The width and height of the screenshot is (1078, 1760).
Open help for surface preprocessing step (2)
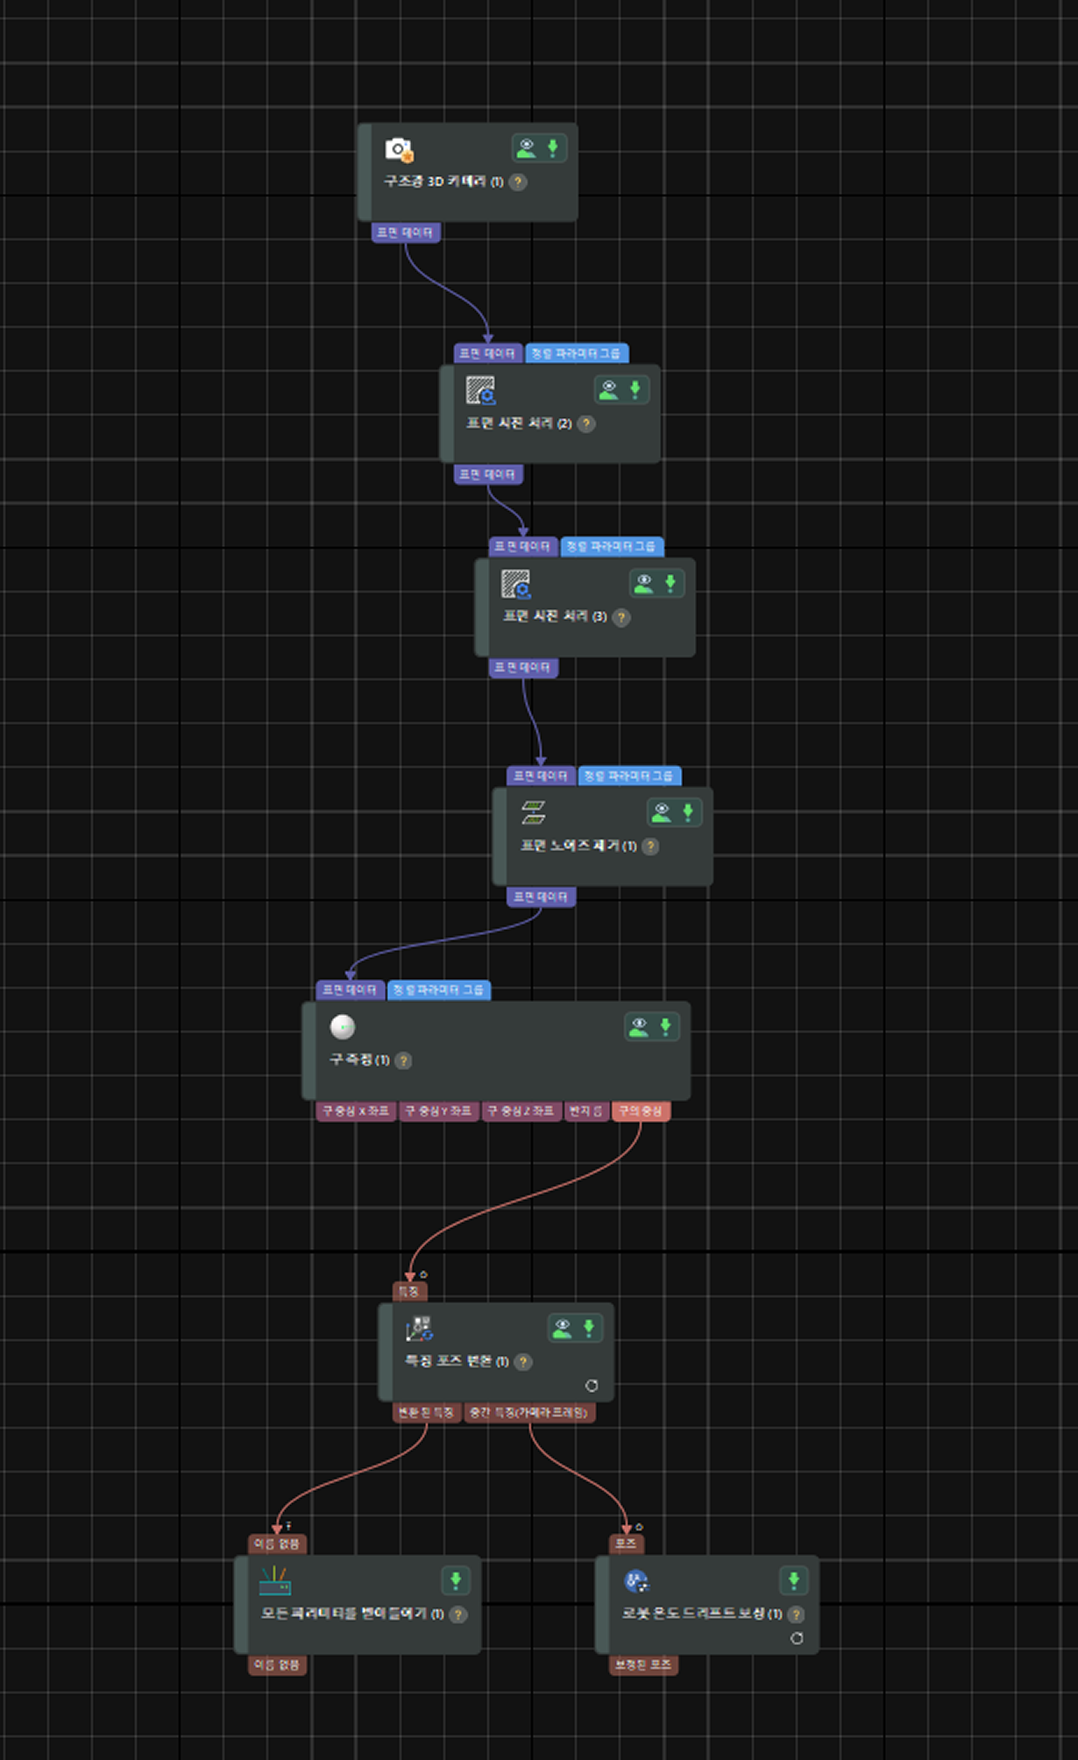click(x=587, y=424)
